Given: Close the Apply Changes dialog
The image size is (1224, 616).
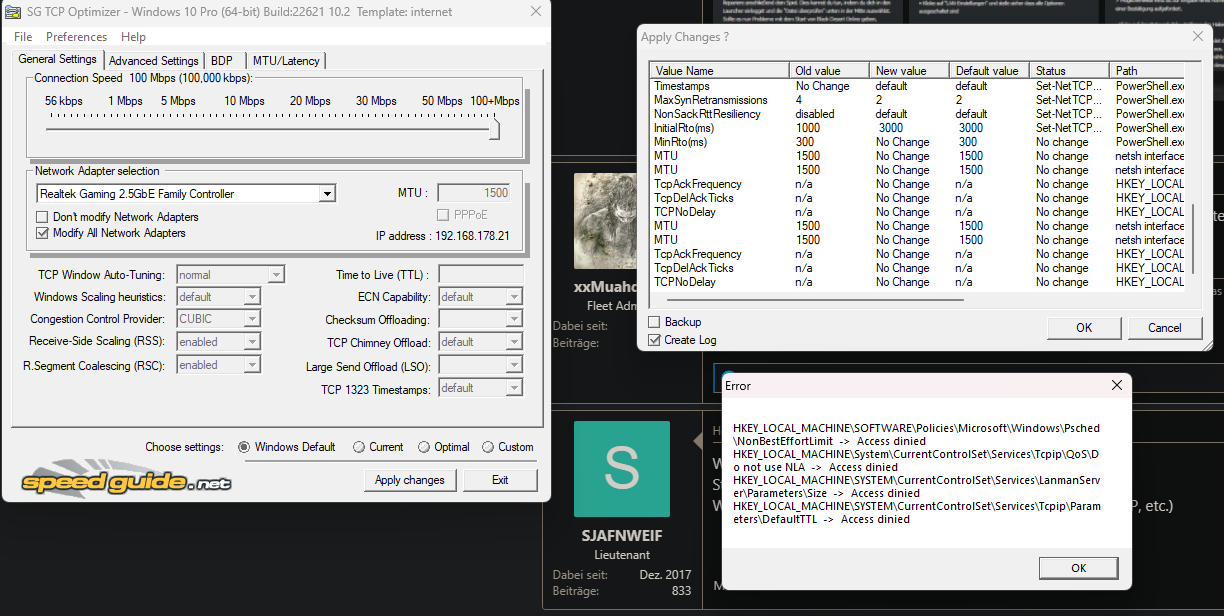Looking at the screenshot, I should coord(1197,36).
